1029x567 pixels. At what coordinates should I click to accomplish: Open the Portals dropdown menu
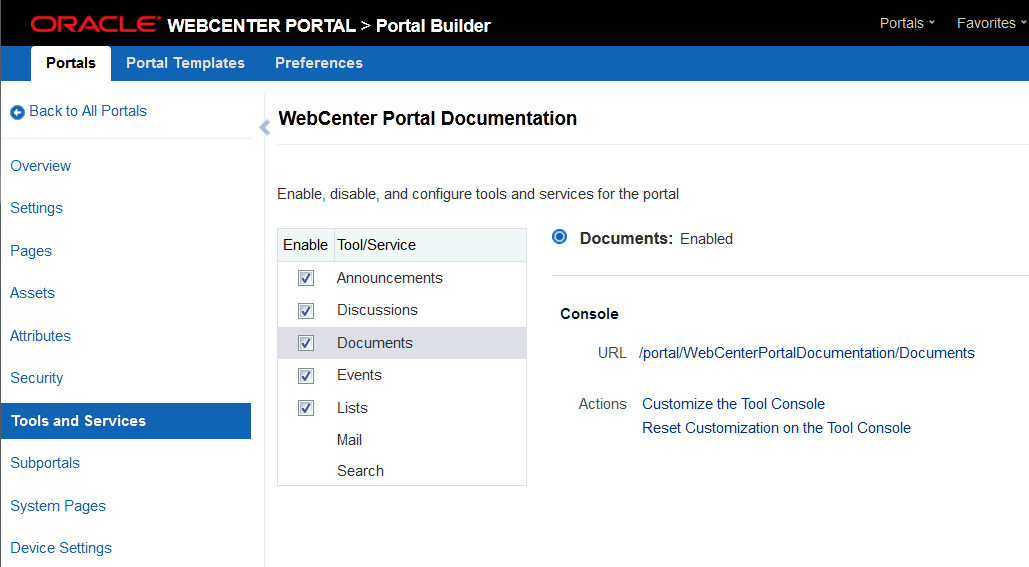coord(907,23)
